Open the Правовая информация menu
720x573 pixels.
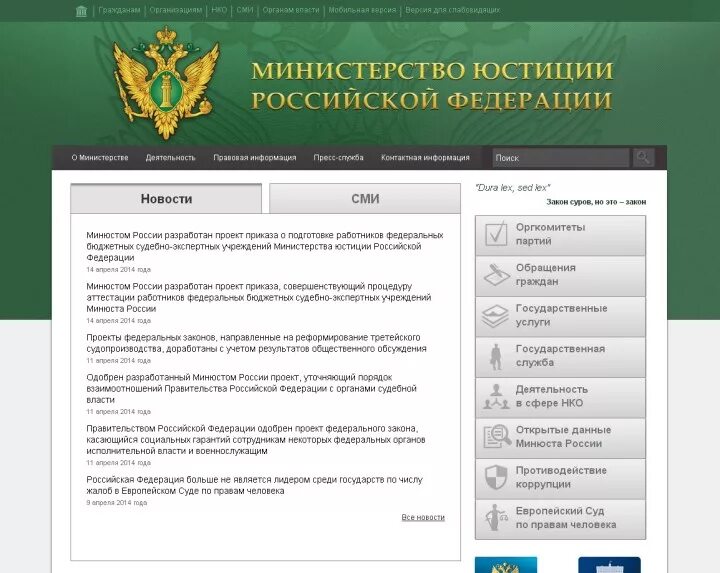click(254, 157)
